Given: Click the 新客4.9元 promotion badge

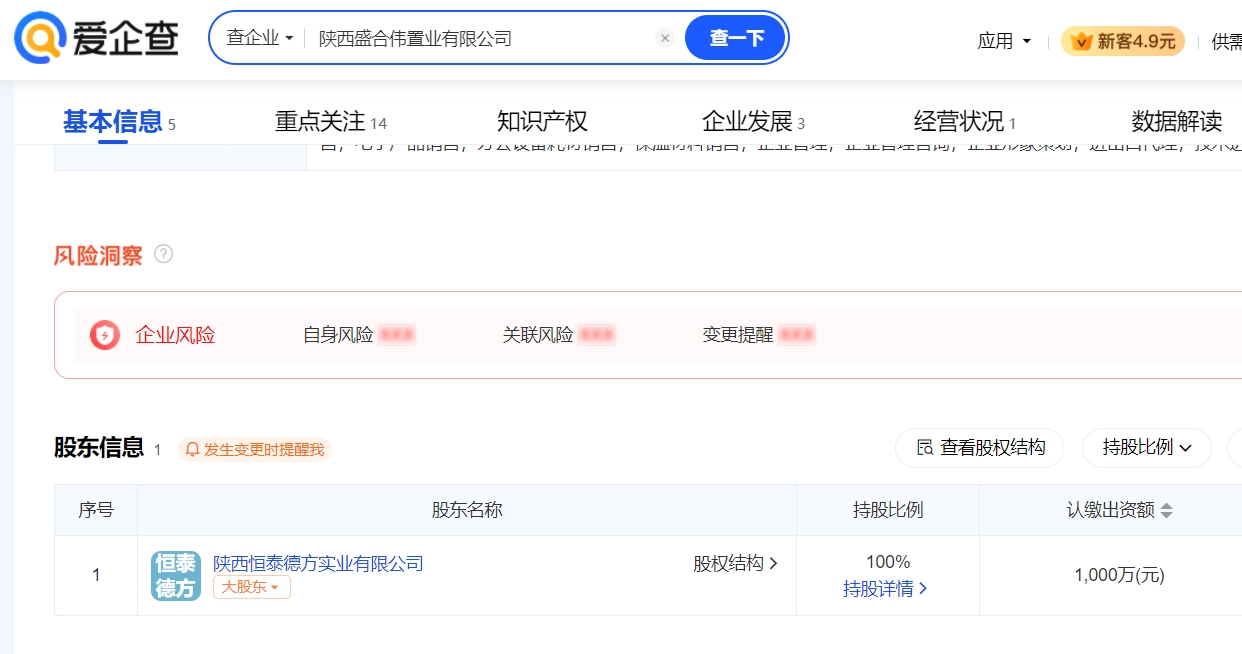Looking at the screenshot, I should 1123,41.
